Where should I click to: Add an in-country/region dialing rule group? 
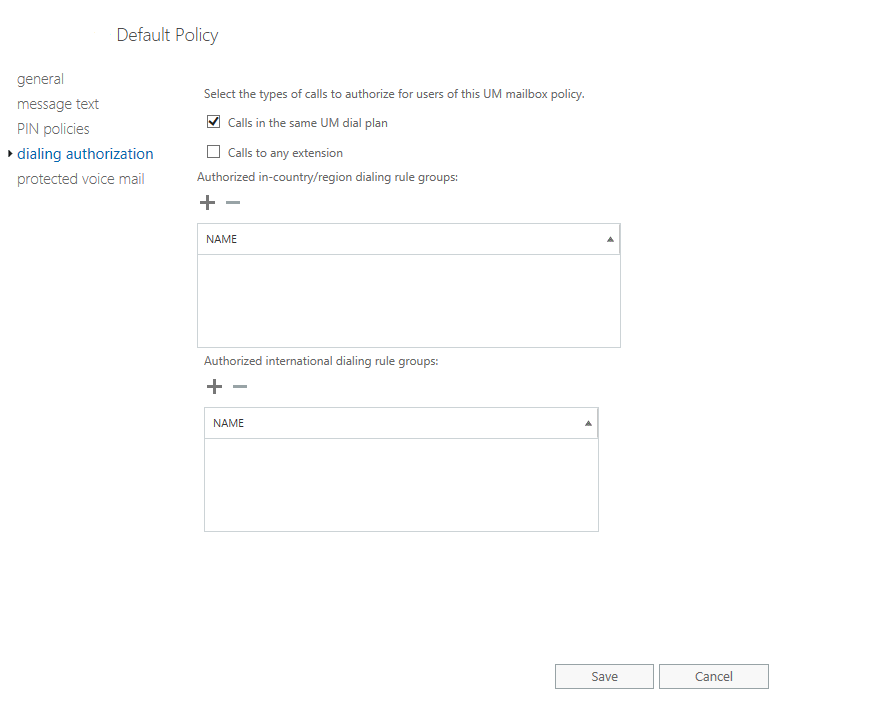coord(208,203)
